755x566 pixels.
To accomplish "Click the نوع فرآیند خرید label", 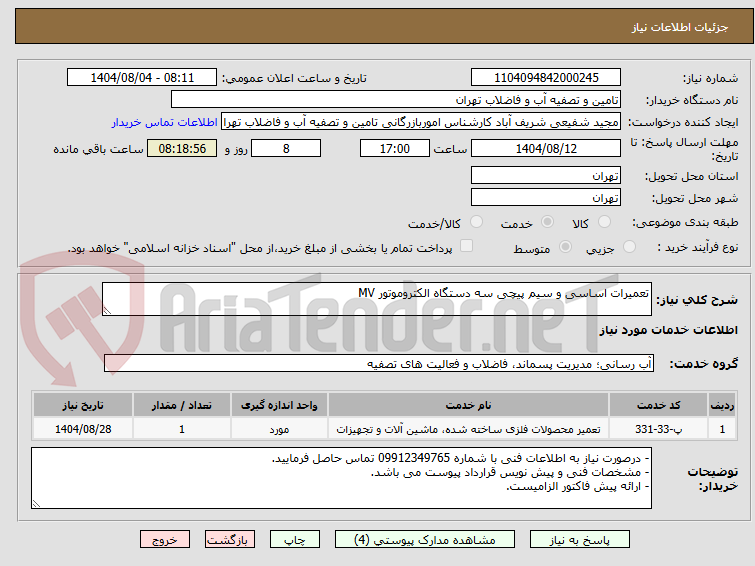I will 698,248.
